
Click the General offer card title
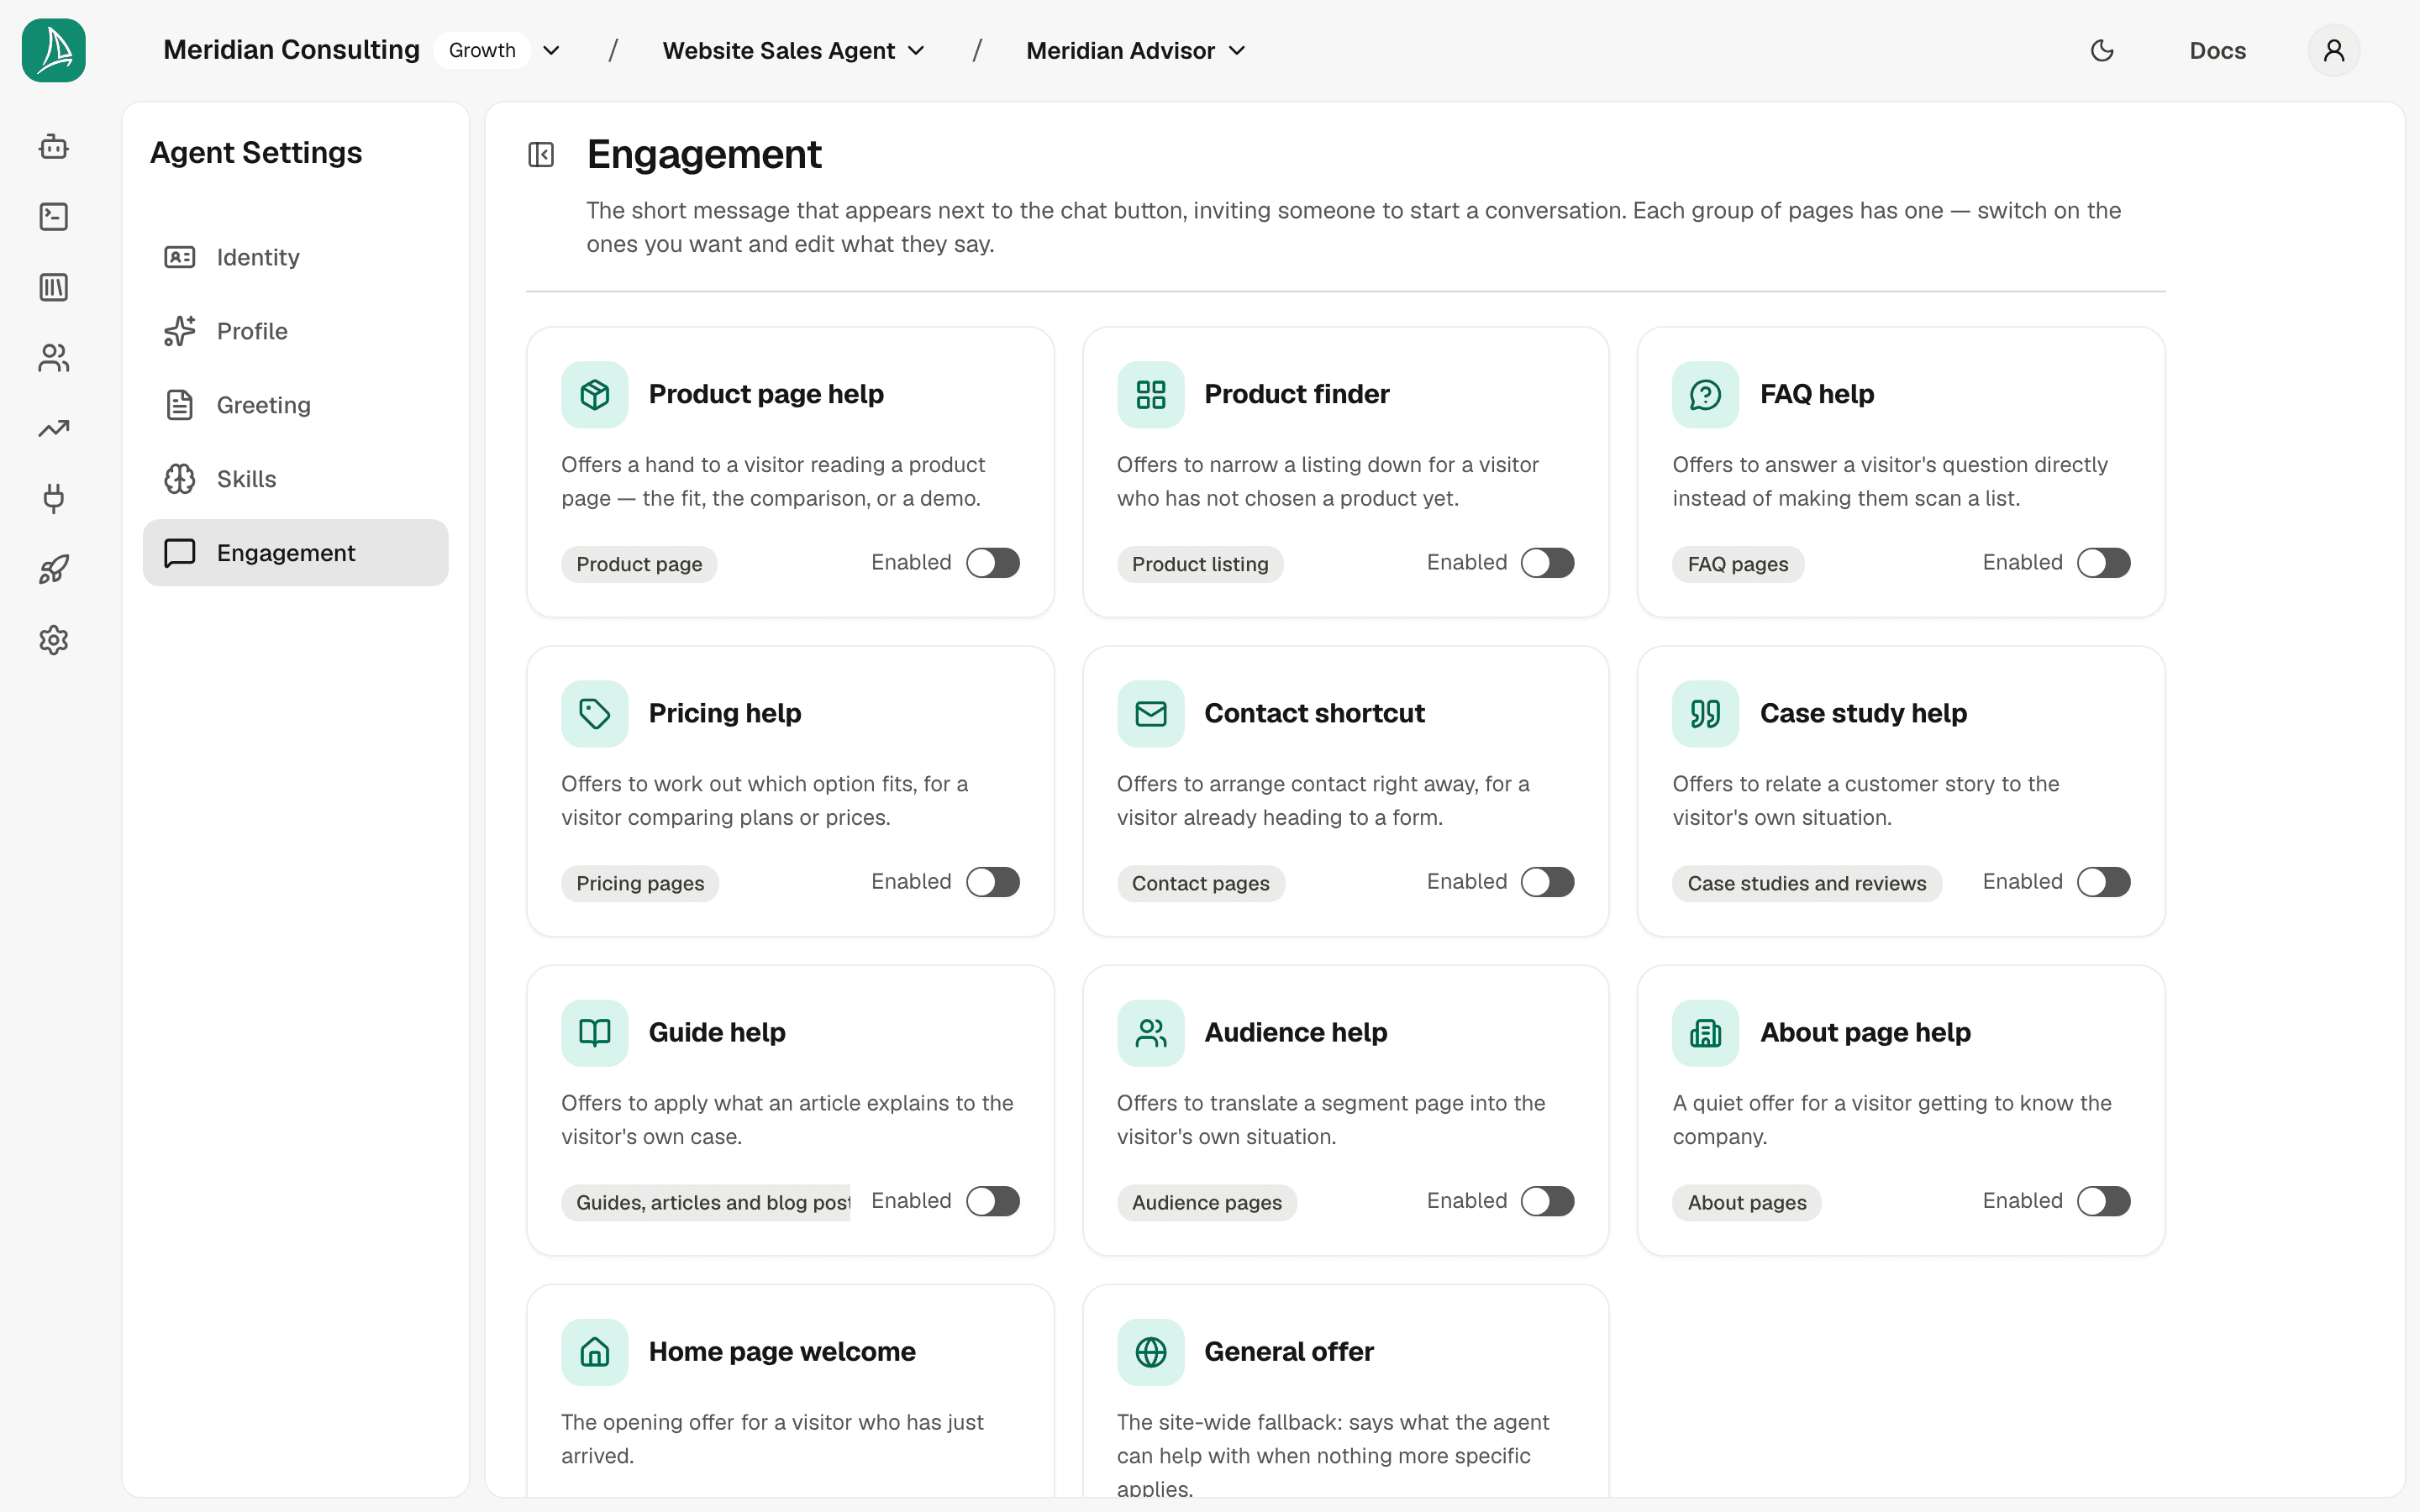tap(1289, 1352)
